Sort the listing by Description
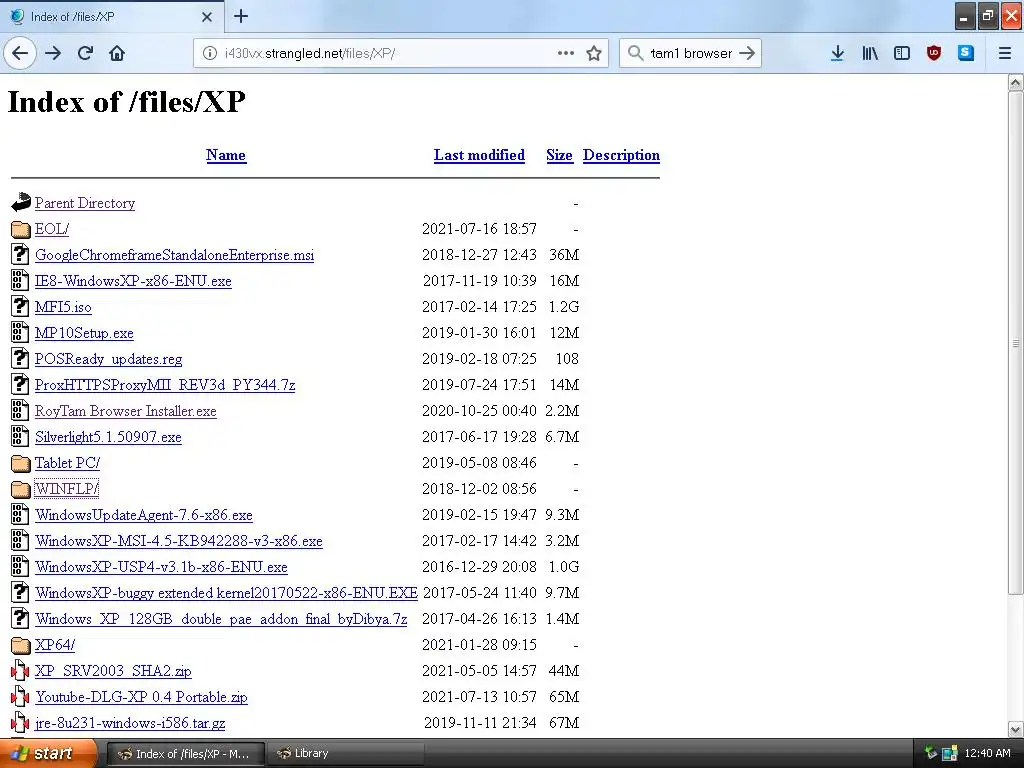This screenshot has height=768, width=1024. tap(621, 155)
